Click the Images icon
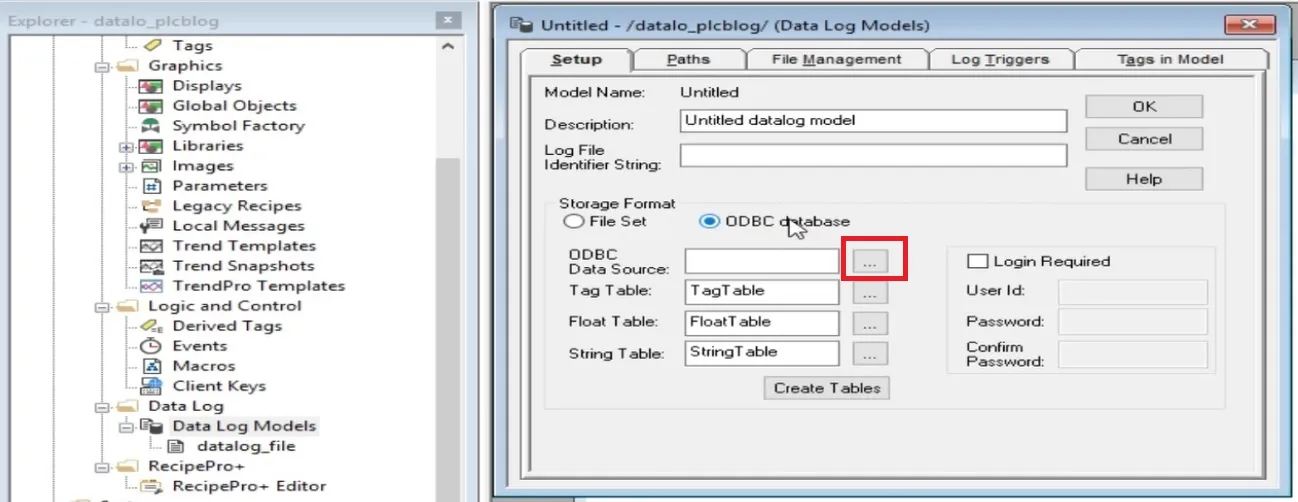Screen dimensions: 1298x502 click(152, 166)
